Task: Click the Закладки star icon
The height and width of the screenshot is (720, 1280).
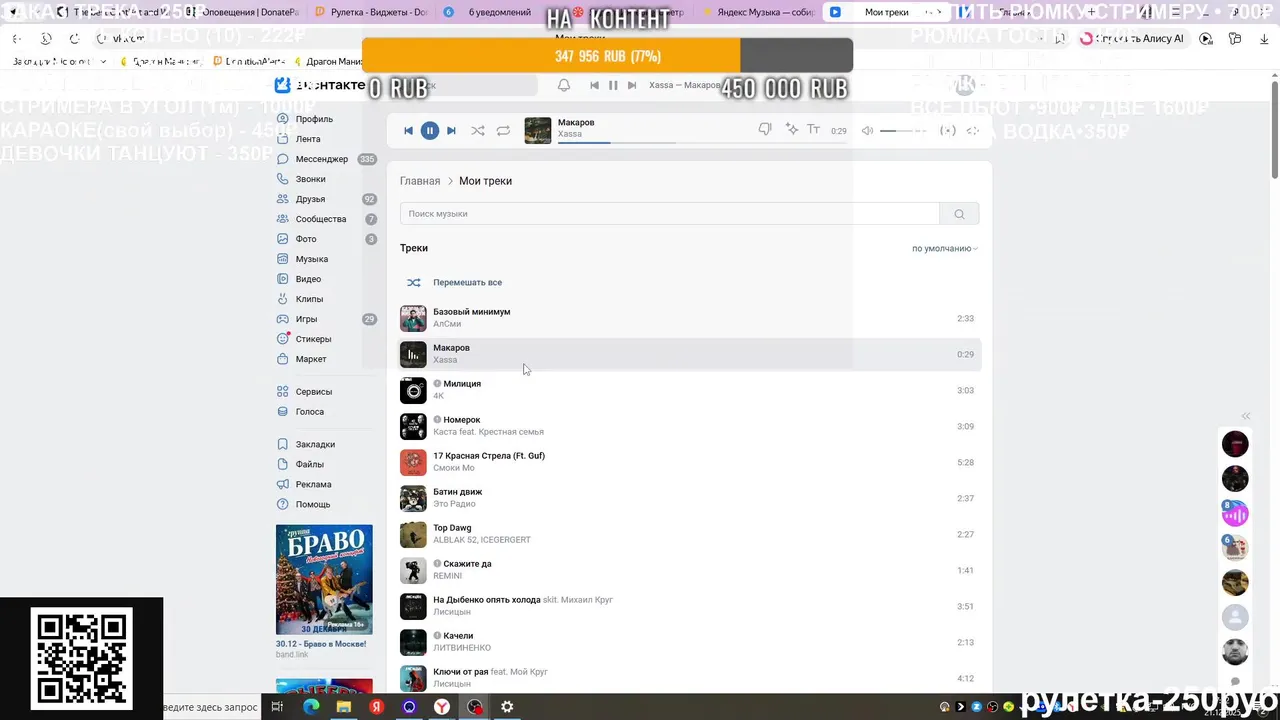Action: coord(283,444)
